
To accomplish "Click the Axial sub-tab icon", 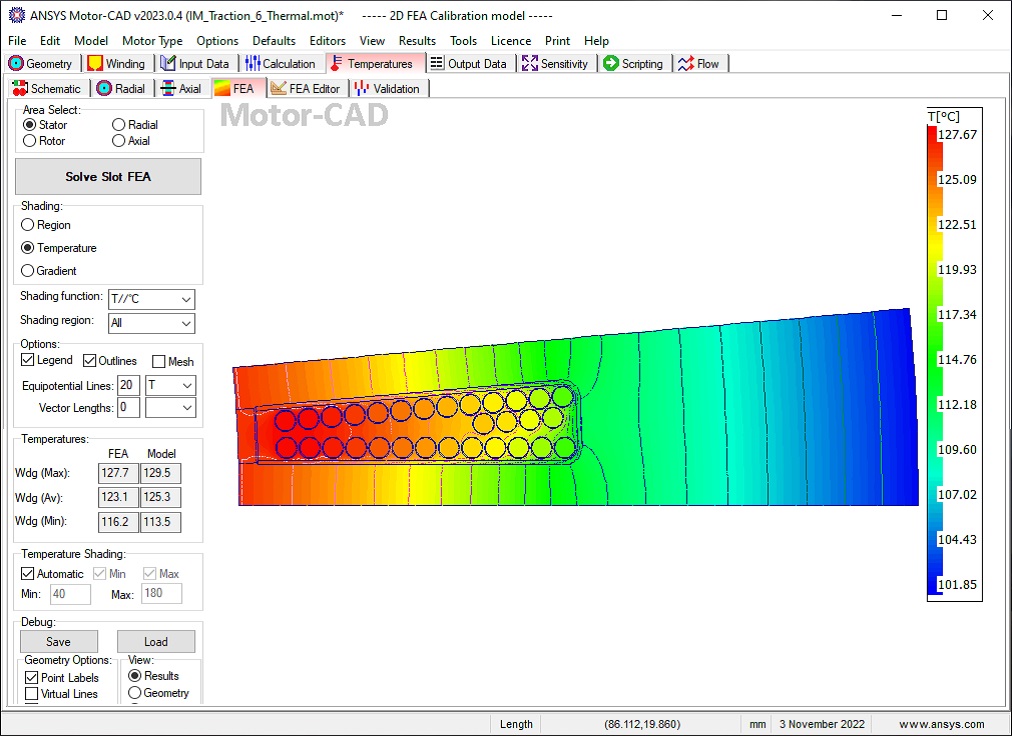I will point(168,88).
